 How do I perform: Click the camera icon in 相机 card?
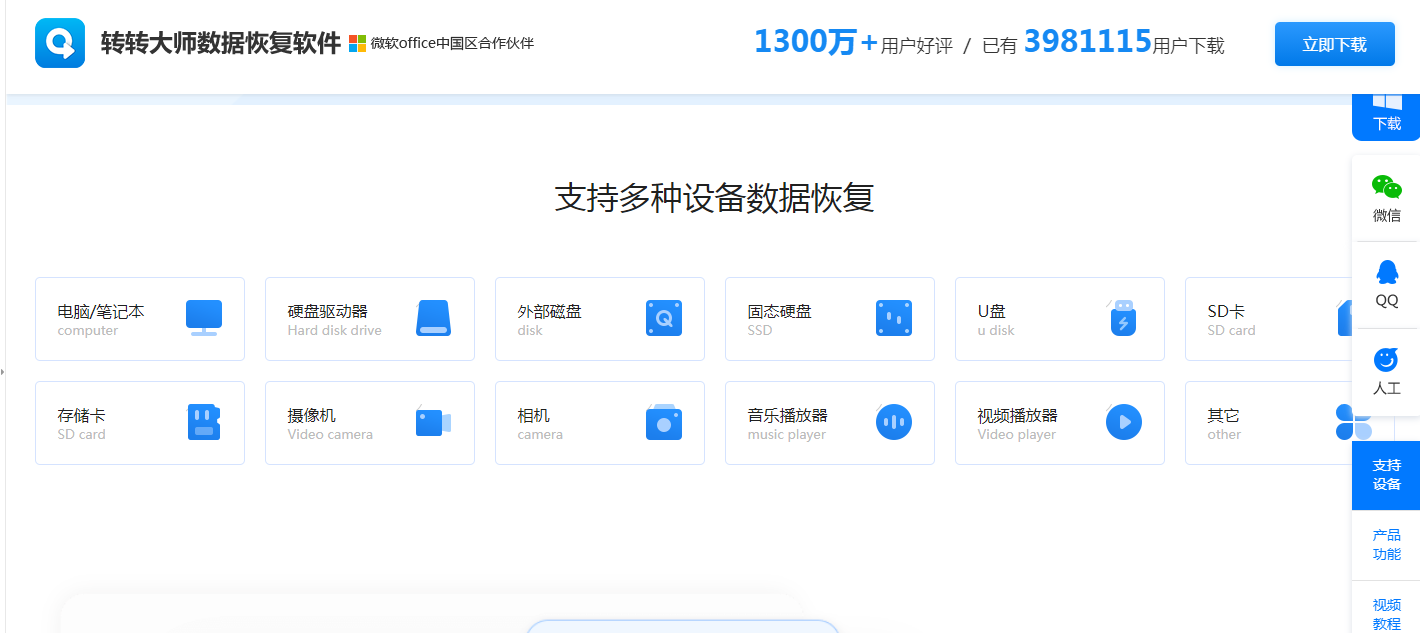point(664,422)
